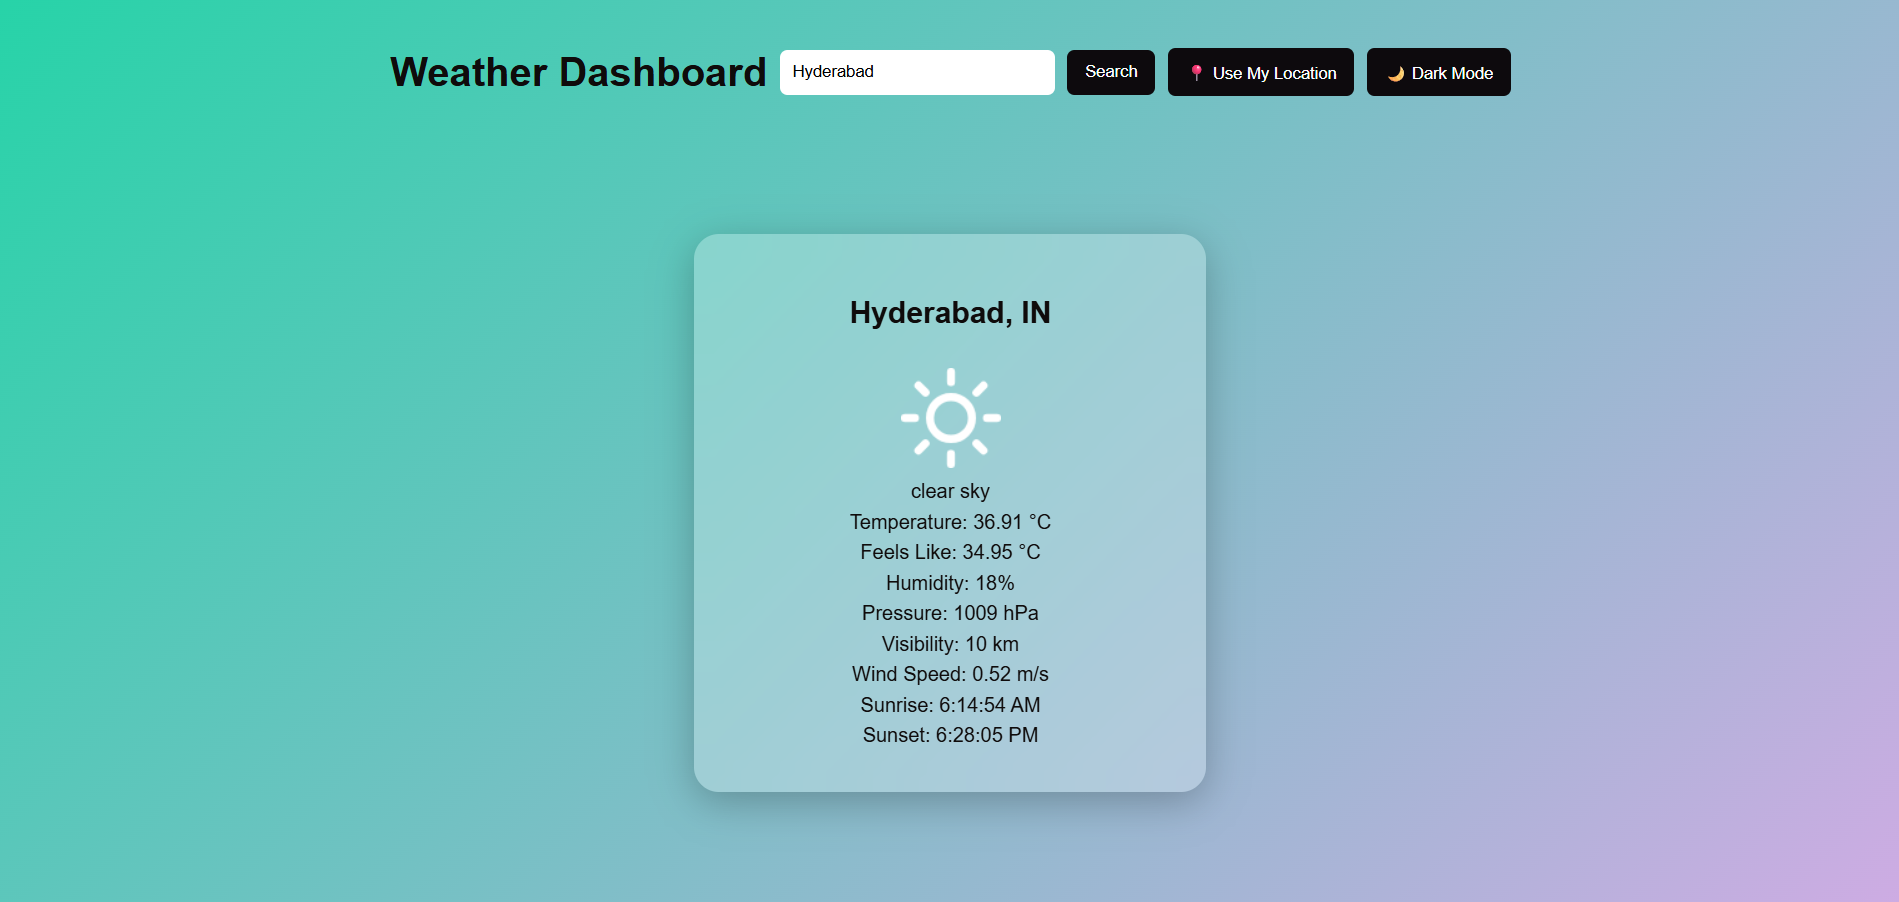
Task: Click the Weather Dashboard title
Action: (578, 72)
